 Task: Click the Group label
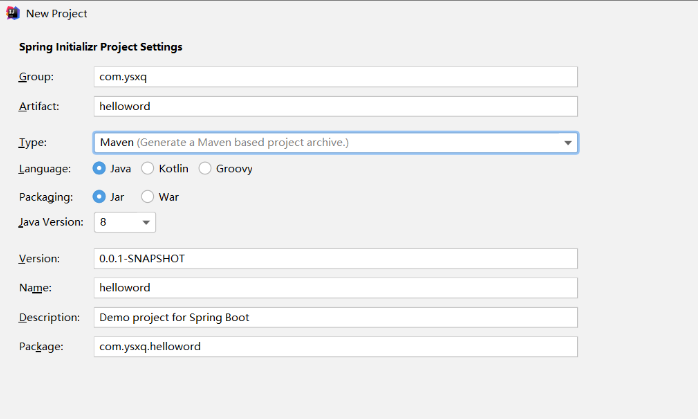36,77
